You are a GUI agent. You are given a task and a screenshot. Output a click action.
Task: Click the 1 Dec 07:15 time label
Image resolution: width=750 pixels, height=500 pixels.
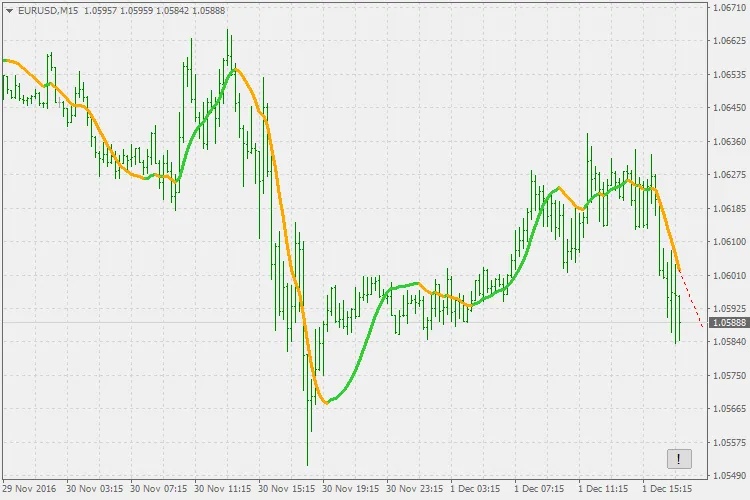[x=542, y=490]
